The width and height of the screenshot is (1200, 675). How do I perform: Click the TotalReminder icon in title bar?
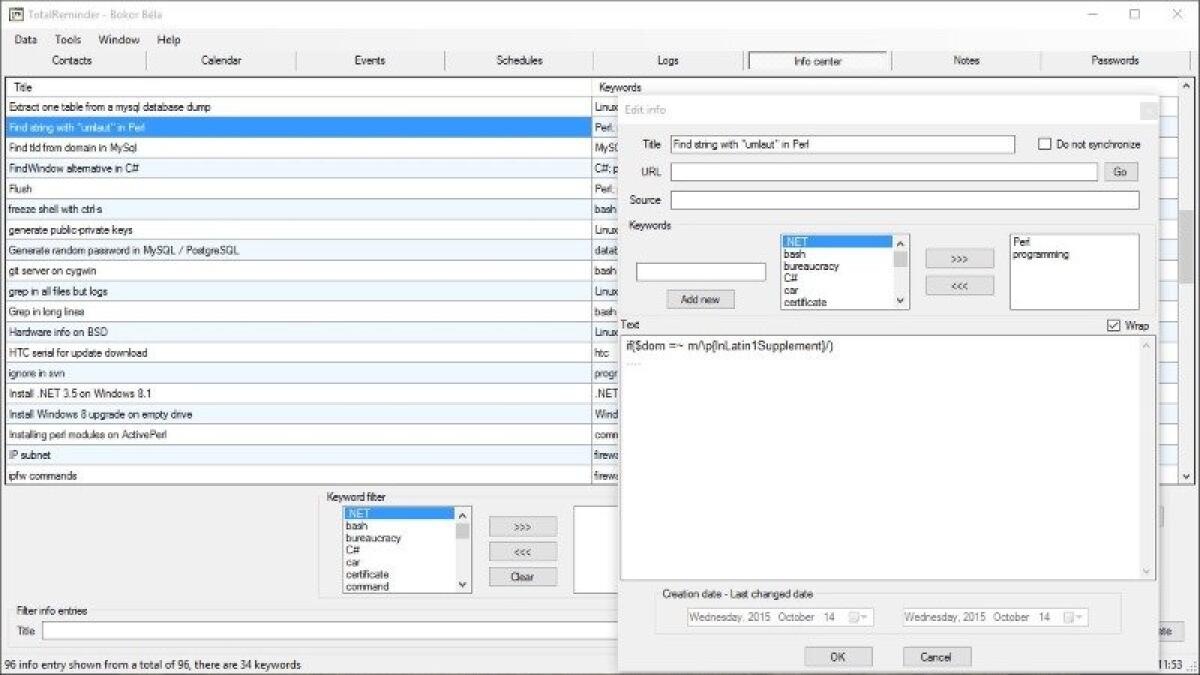click(16, 14)
